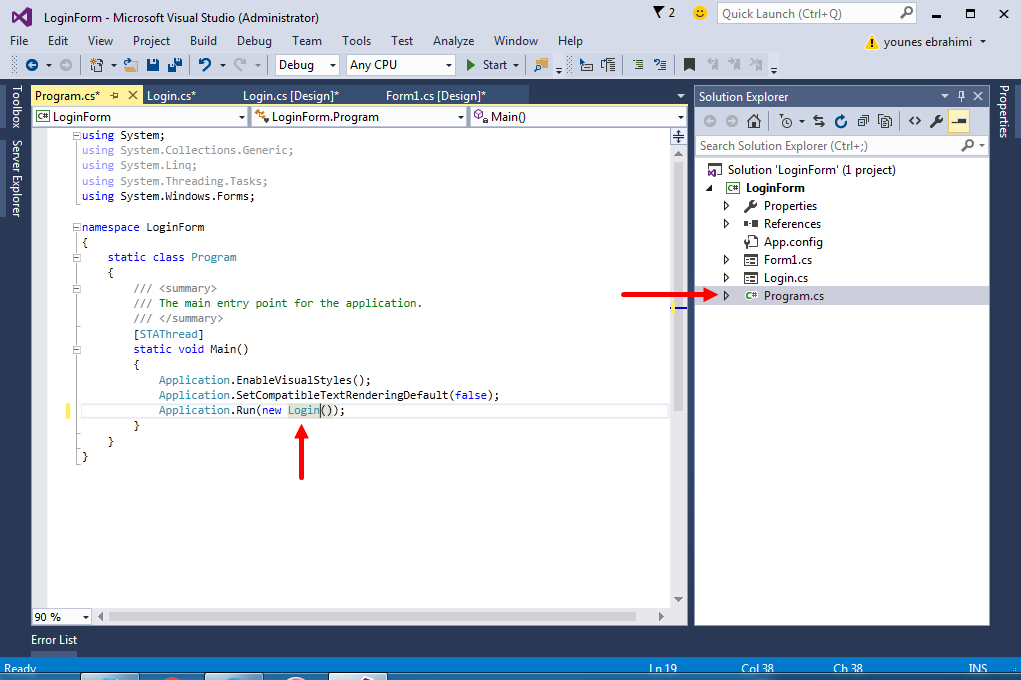The height and width of the screenshot is (680, 1021).
Task: Toggle Show All Files in Solution Explorer
Action: point(885,121)
